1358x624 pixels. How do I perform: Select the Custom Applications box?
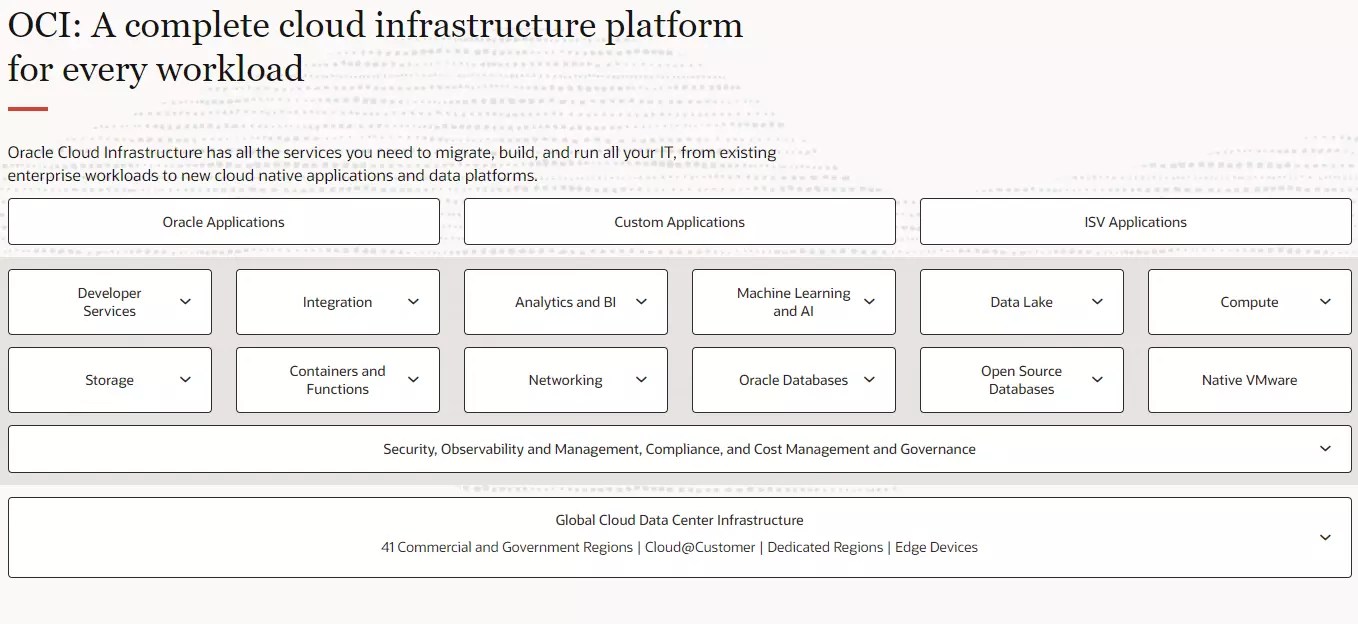tap(679, 221)
